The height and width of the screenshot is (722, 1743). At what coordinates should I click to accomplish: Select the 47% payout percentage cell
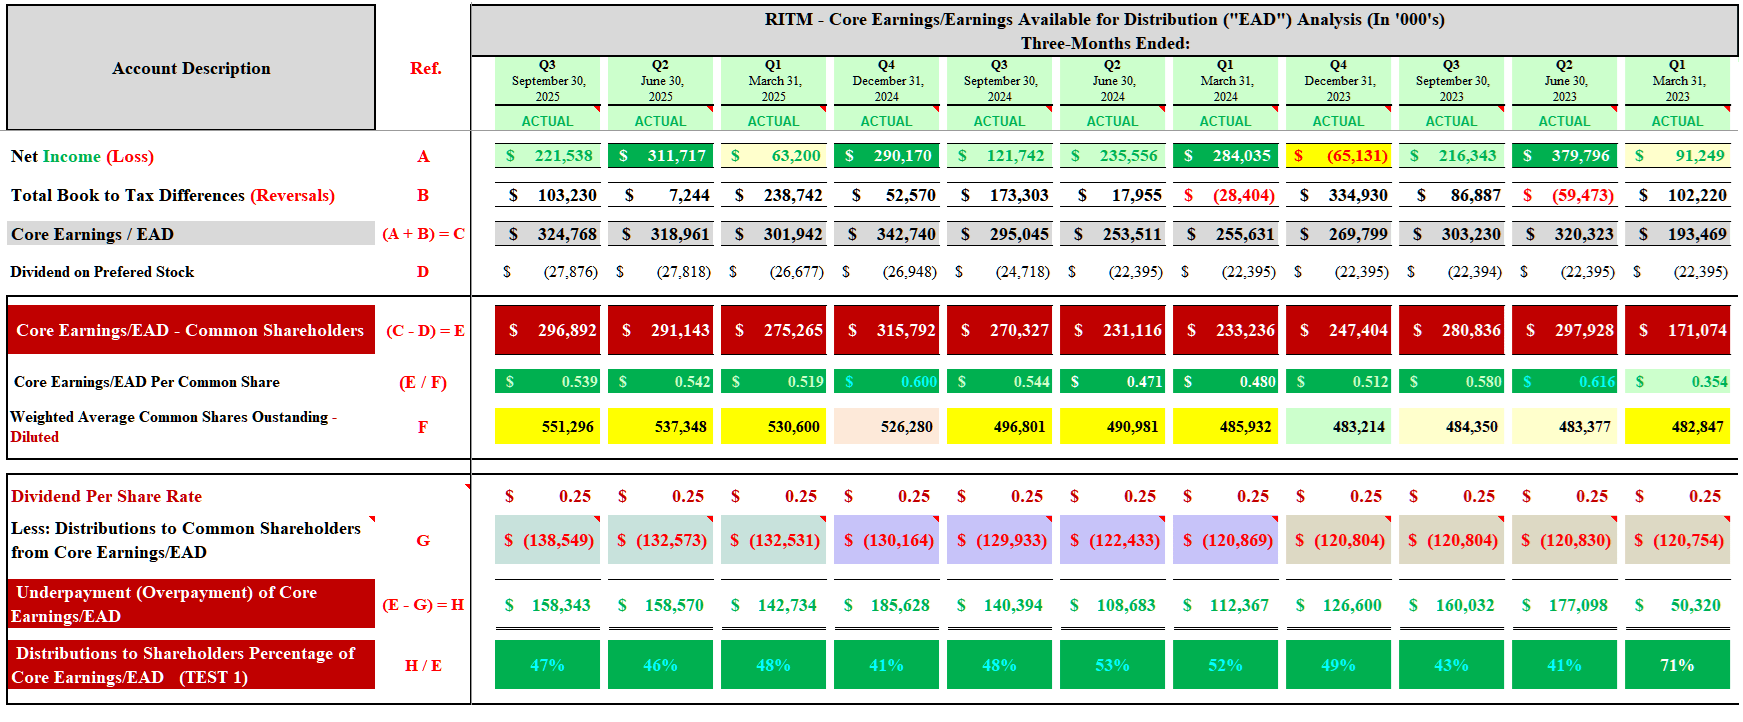coord(547,665)
